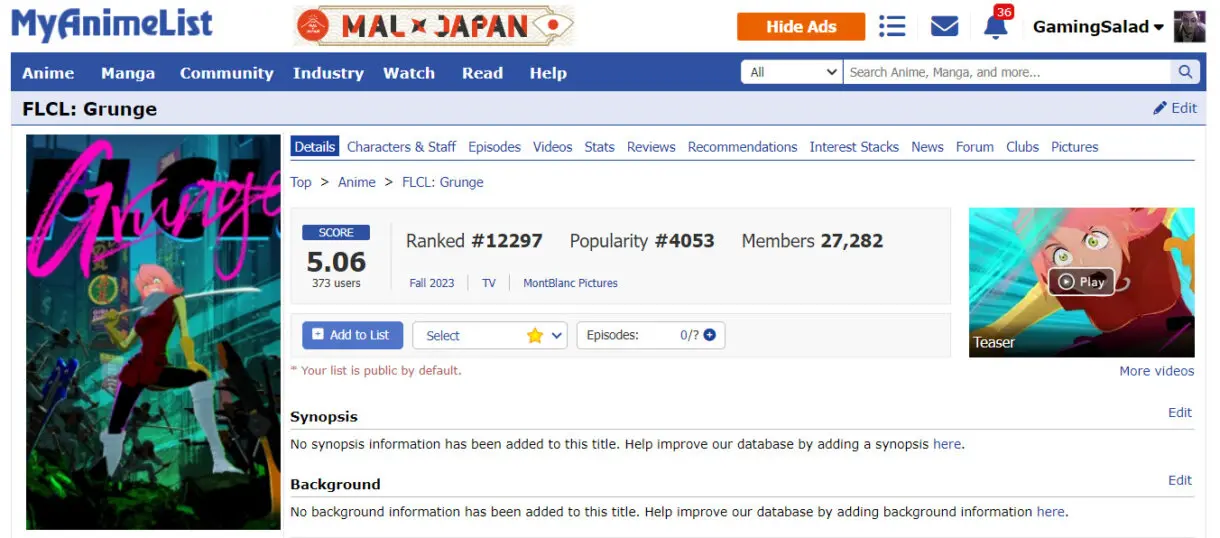This screenshot has width=1220, height=538.
Task: Switch to the Clubs tab
Action: point(1022,147)
